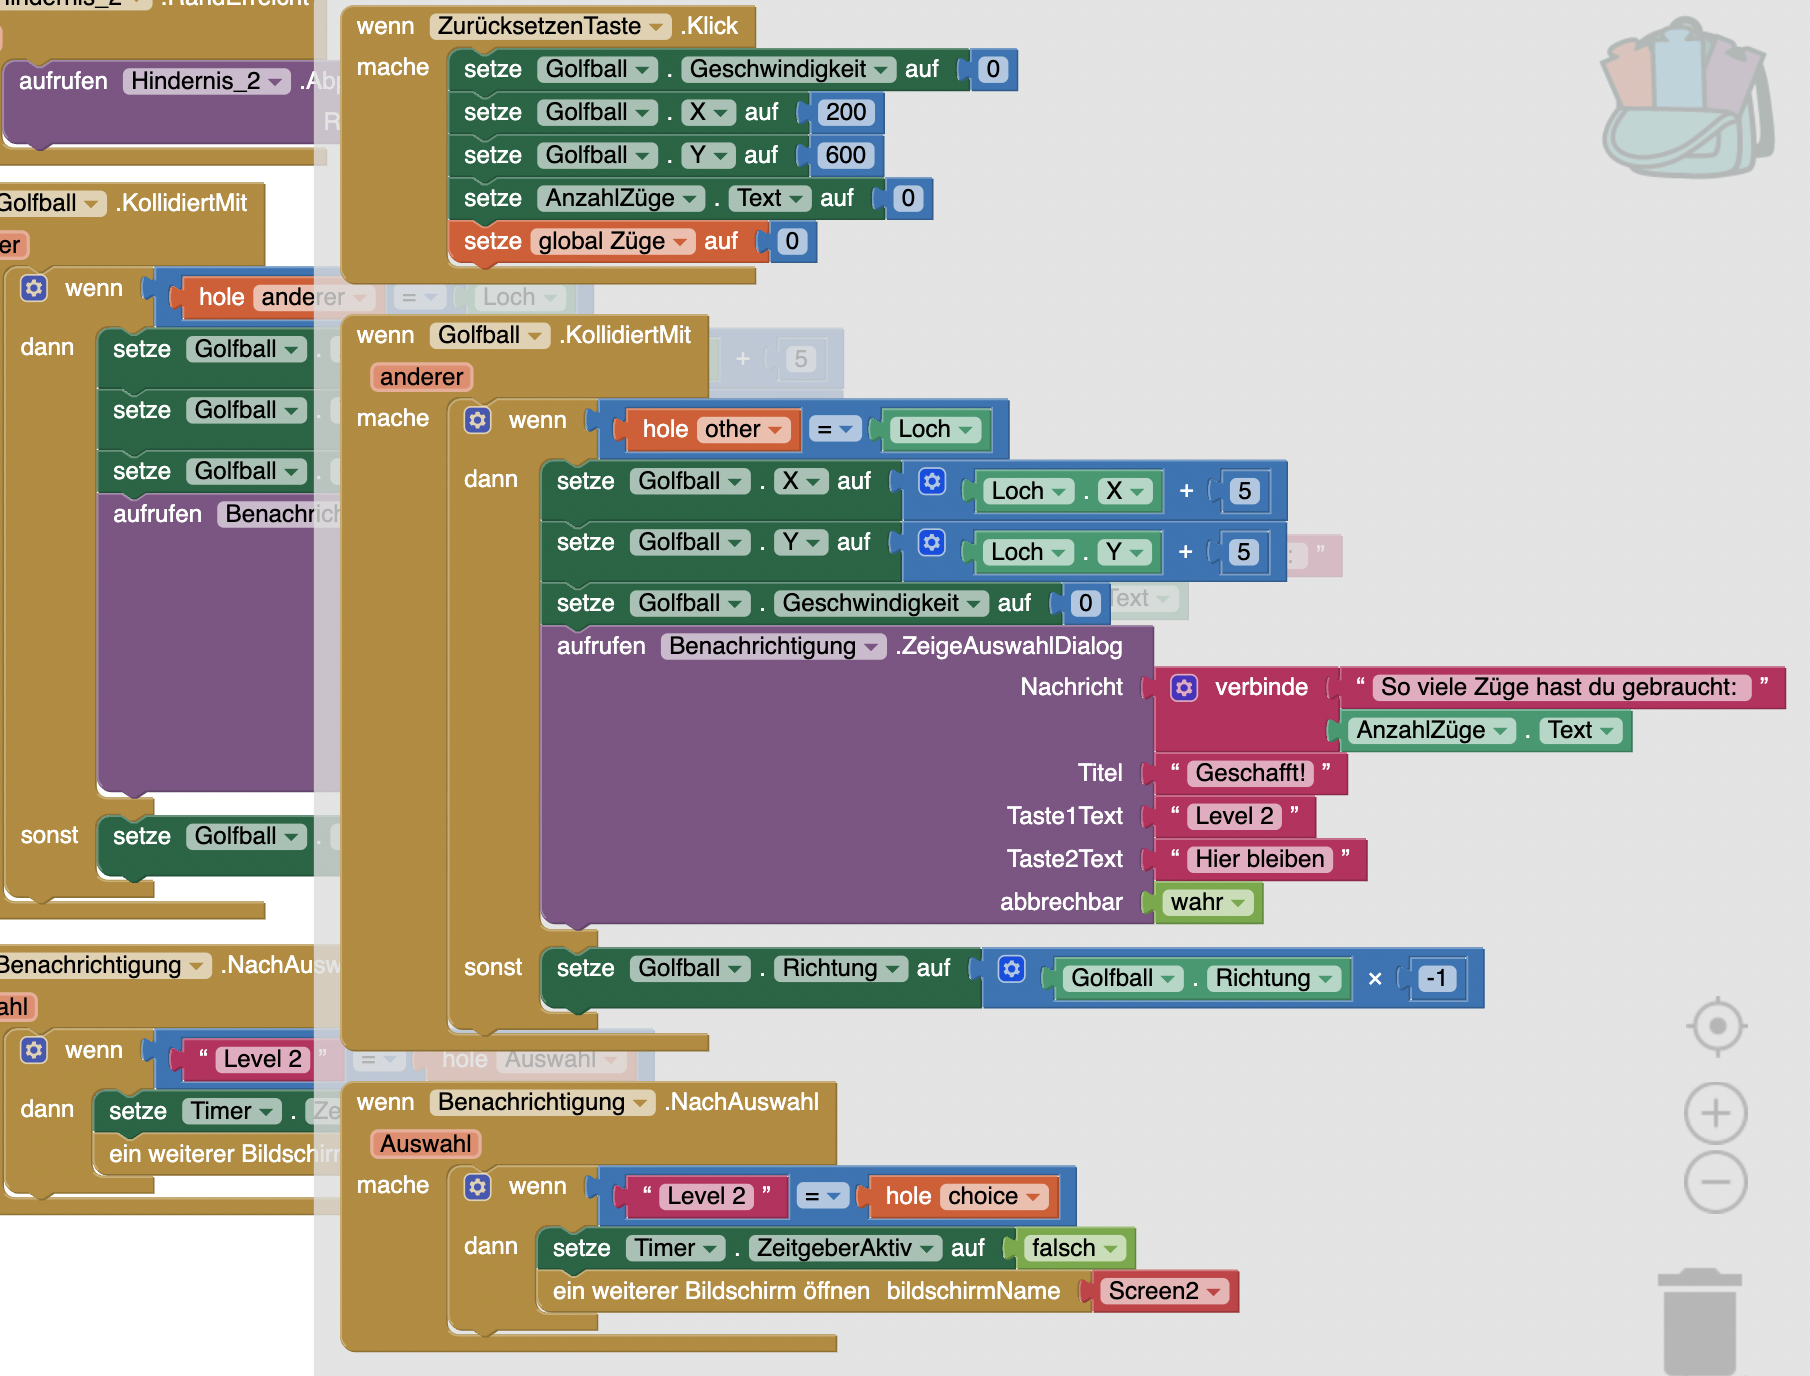Expand the Screen2 screen name dropdown

[x=1214, y=1292]
